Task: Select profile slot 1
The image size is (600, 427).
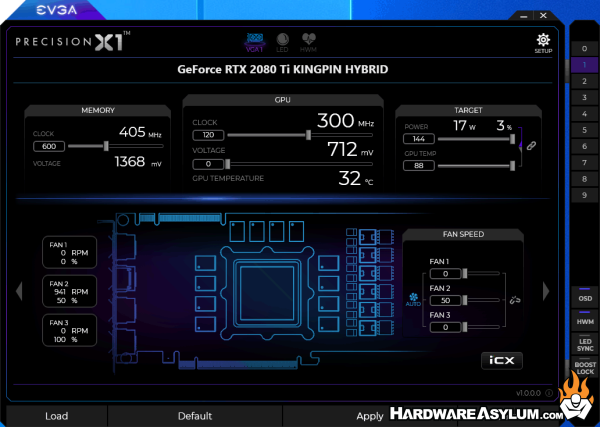Action: click(x=584, y=65)
